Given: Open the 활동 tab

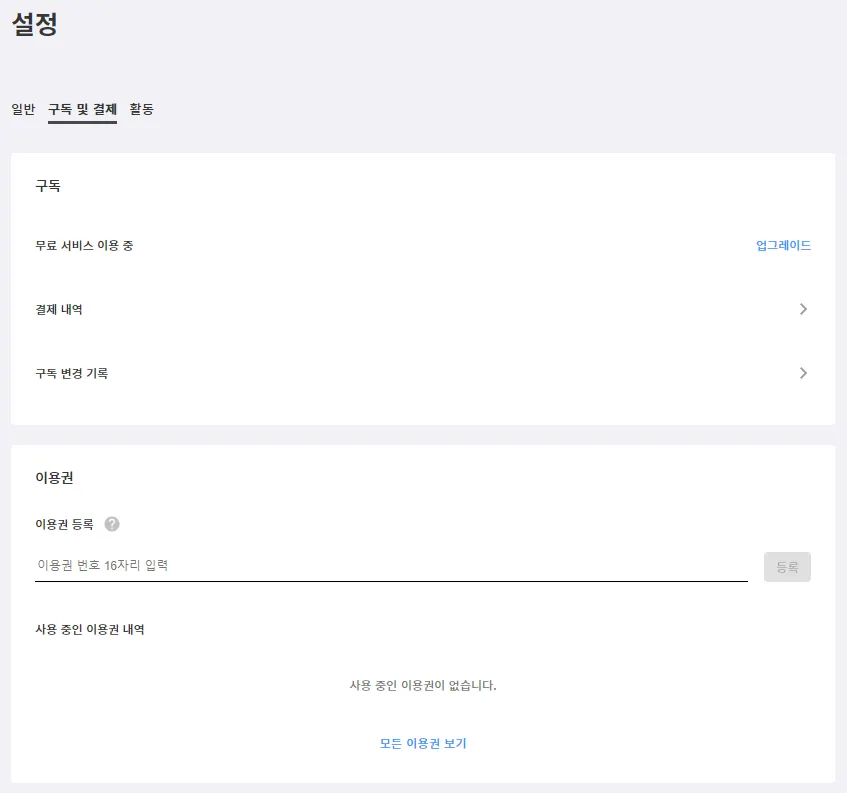Looking at the screenshot, I should (141, 109).
